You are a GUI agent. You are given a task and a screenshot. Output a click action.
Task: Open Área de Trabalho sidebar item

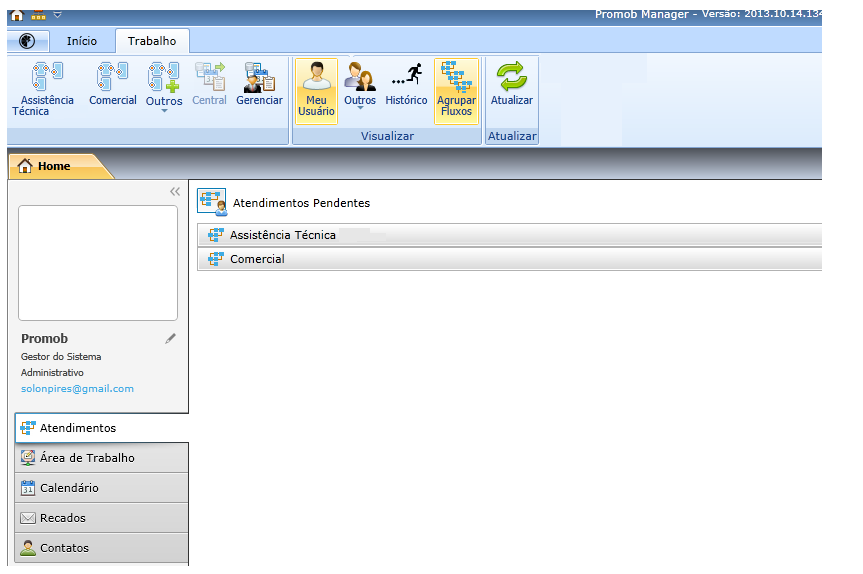pyautogui.click(x=102, y=458)
